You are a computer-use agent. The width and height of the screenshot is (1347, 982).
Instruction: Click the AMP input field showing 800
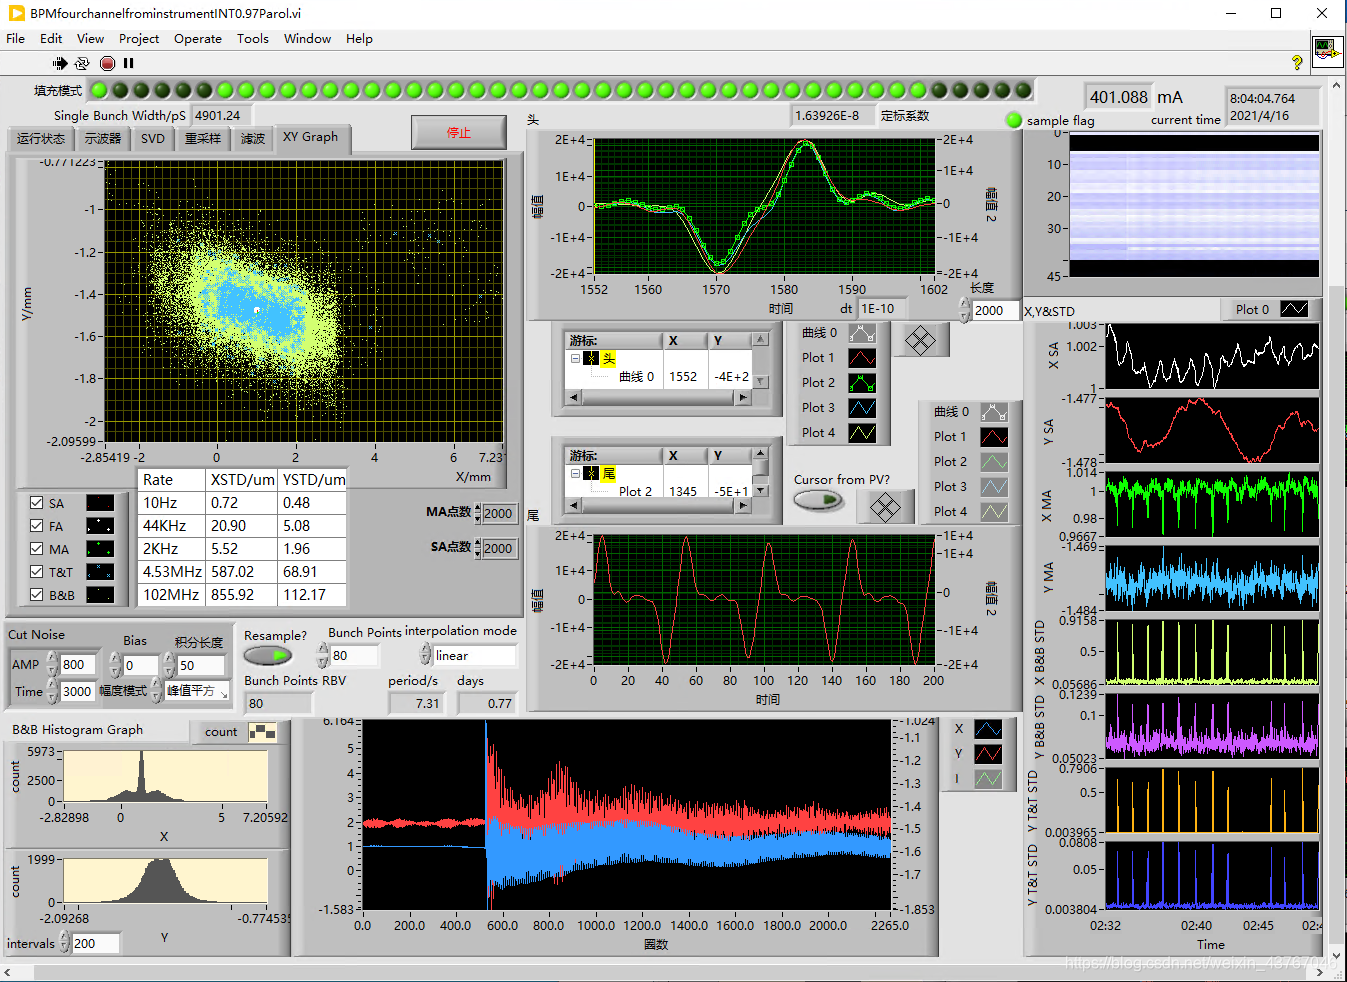pos(78,664)
